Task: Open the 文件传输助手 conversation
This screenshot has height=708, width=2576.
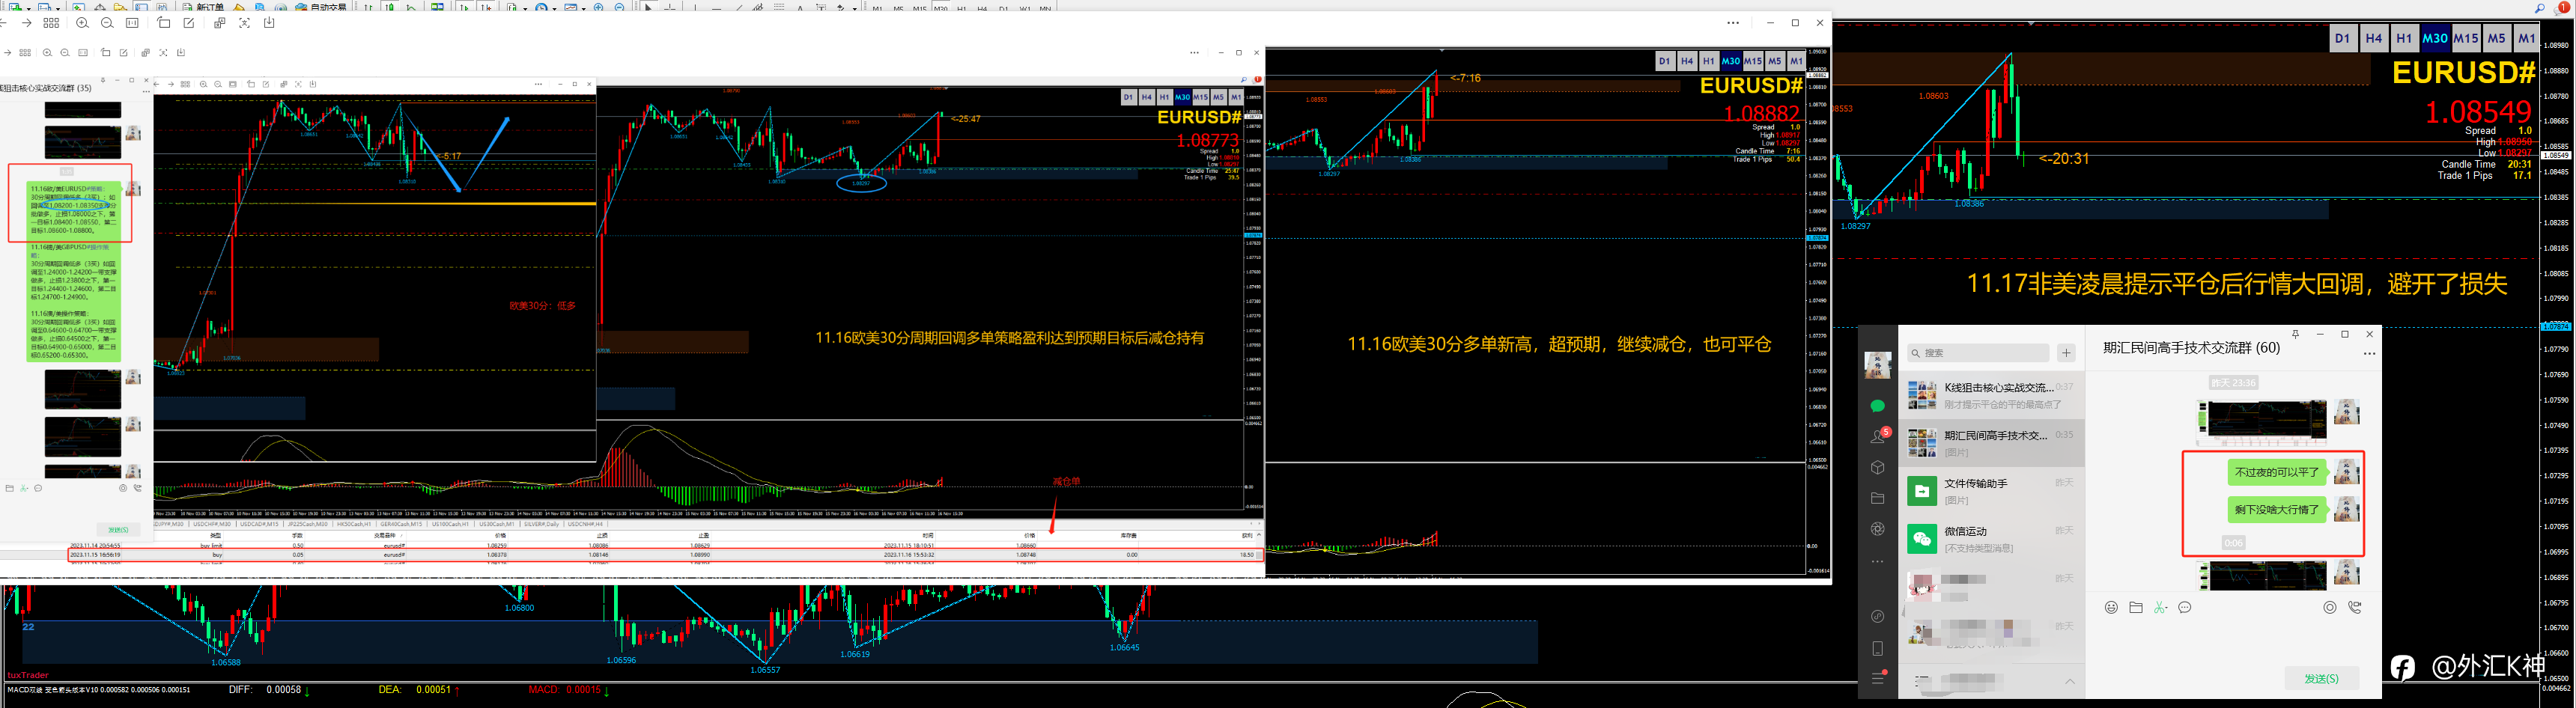Action: 1991,491
